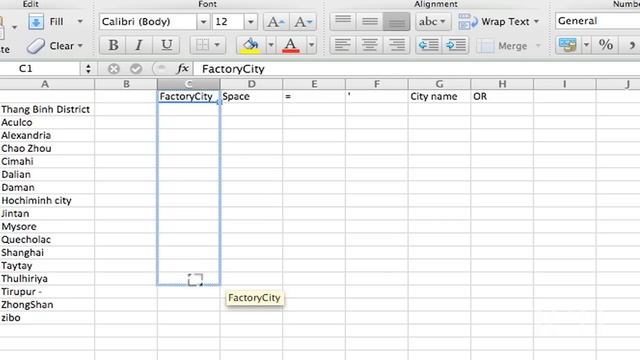
Task: Select cell containing OR
Action: point(502,96)
